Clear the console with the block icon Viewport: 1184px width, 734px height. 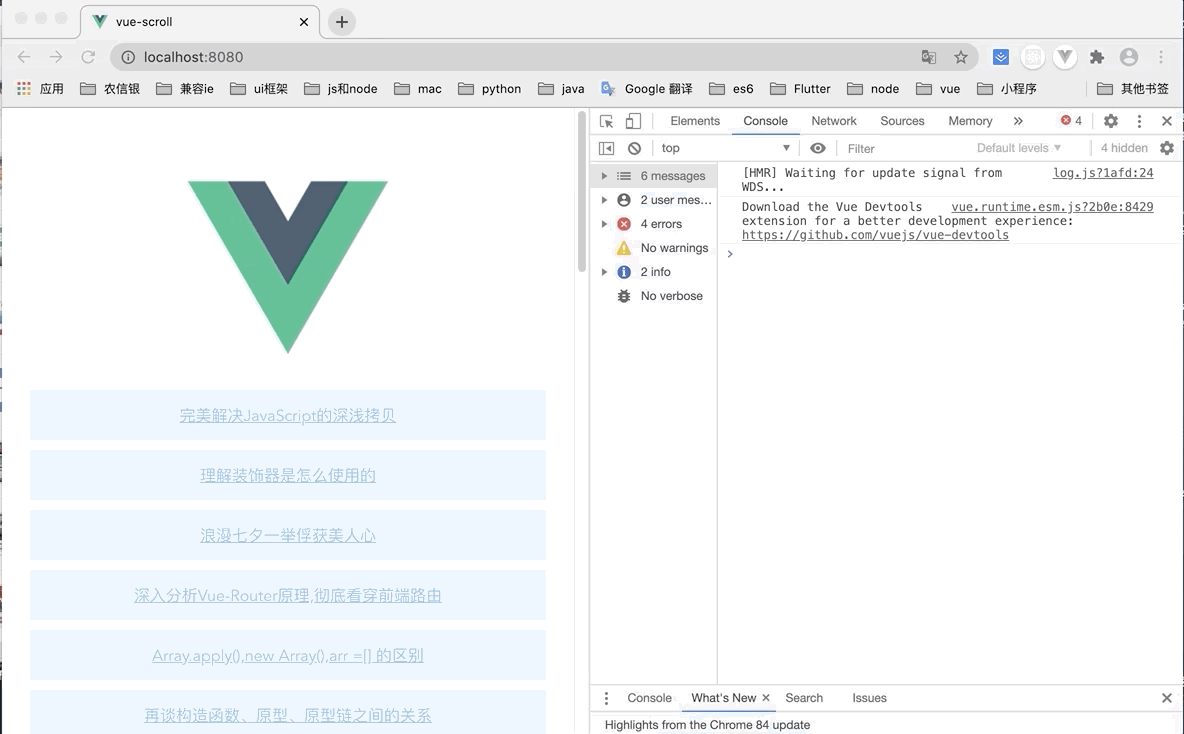(634, 148)
